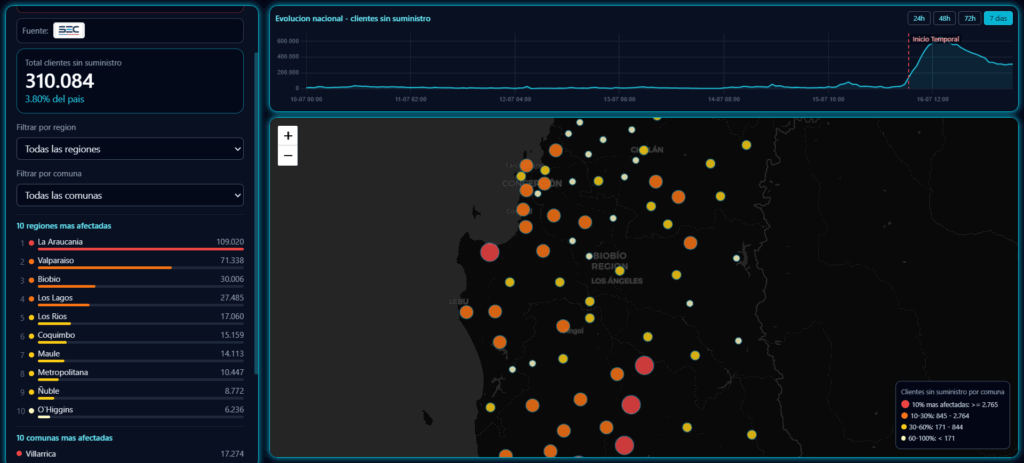
Task: Click the yellow legend dot for 30-60% range
Action: point(905,427)
